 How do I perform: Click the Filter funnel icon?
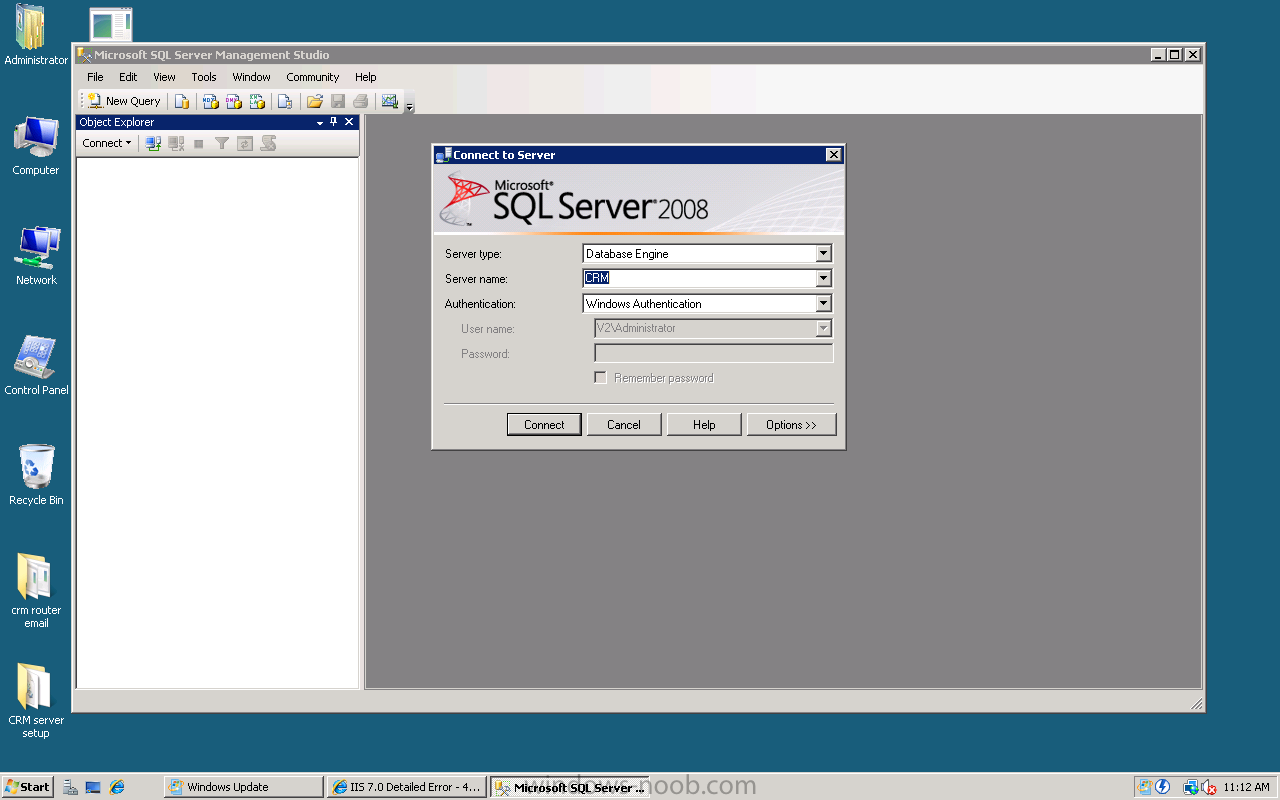(222, 144)
